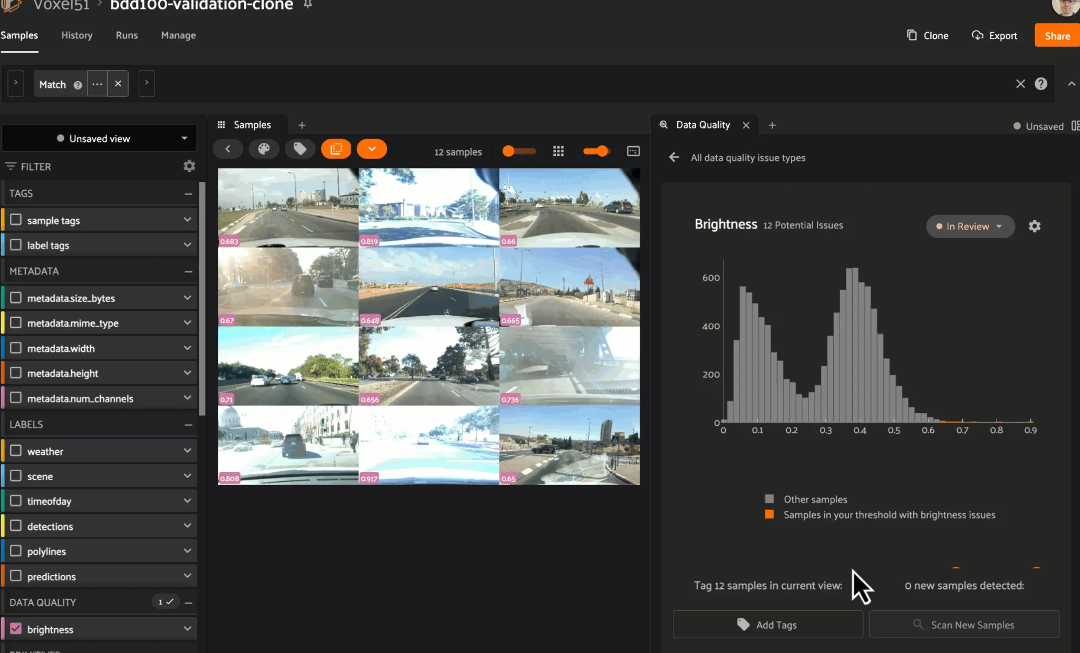The width and height of the screenshot is (1080, 653).
Task: Switch to grid view icon
Action: [559, 151]
